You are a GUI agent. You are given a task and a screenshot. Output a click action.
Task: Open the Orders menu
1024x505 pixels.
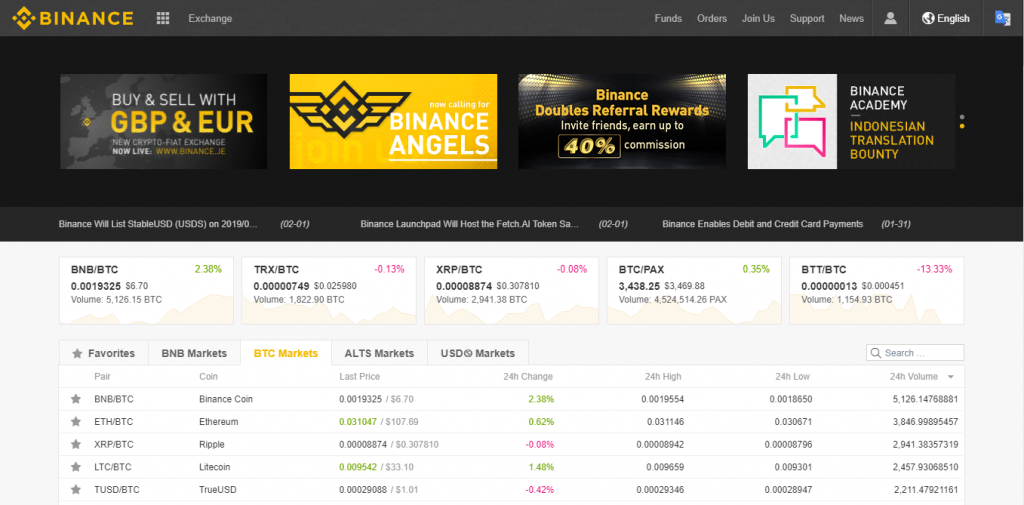point(712,18)
